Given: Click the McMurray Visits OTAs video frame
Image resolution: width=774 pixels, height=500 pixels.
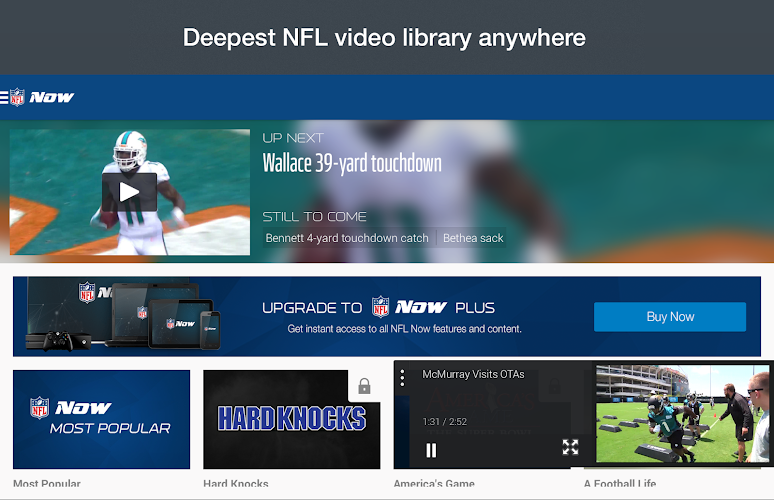Looking at the screenshot, I should point(682,414).
